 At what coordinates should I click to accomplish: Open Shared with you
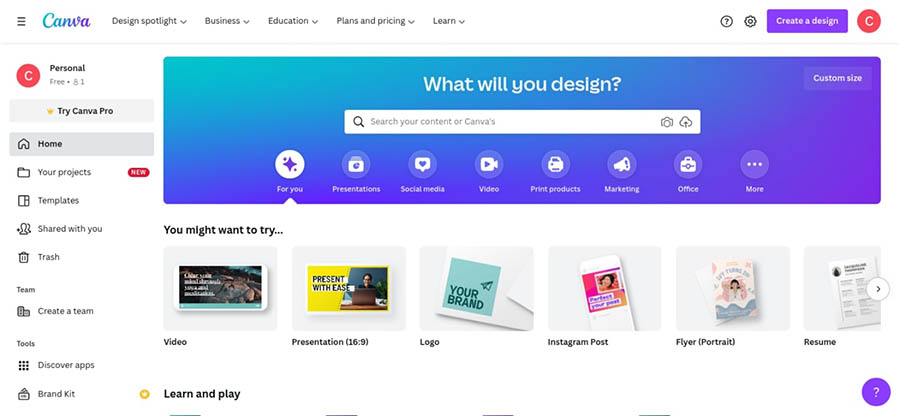(82, 228)
